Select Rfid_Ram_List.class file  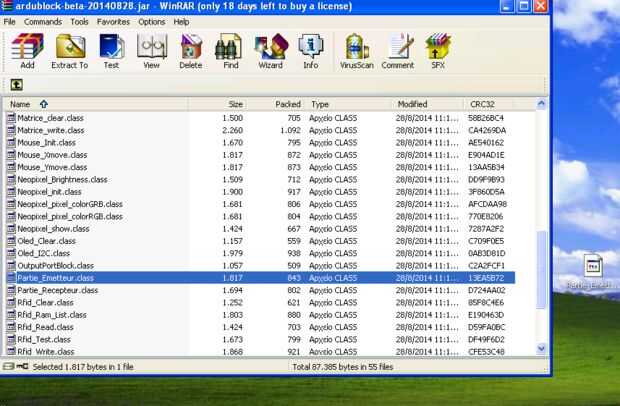point(52,315)
